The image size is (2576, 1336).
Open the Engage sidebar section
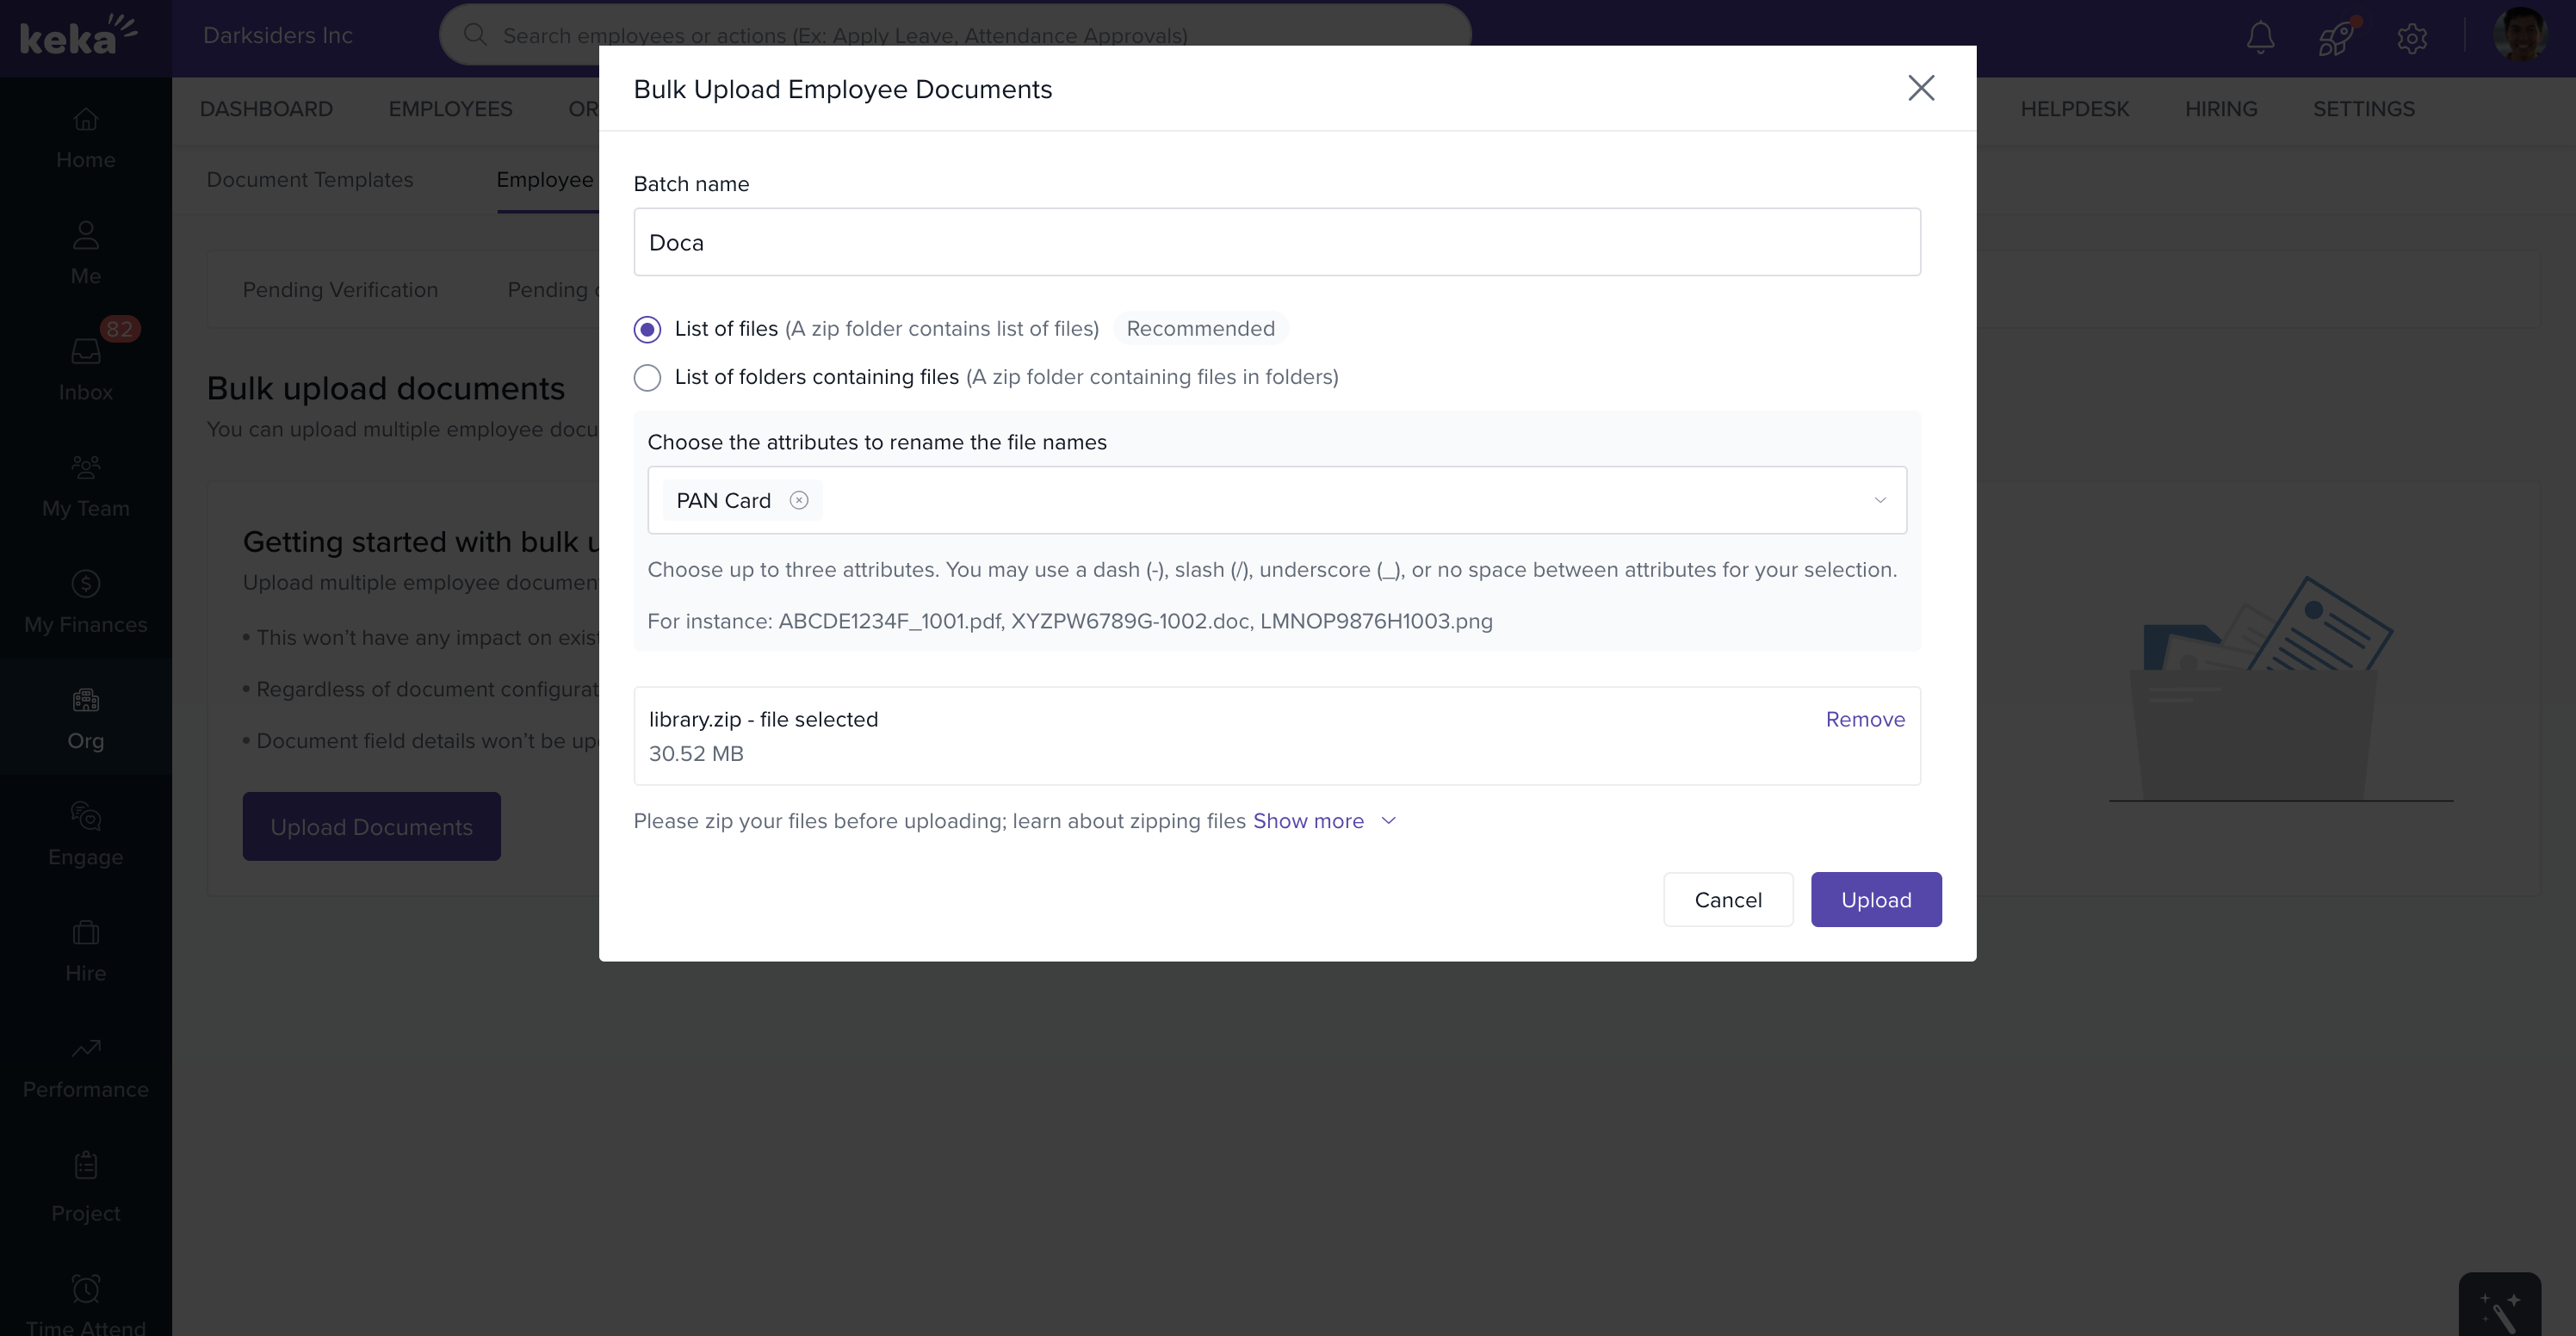coord(85,834)
